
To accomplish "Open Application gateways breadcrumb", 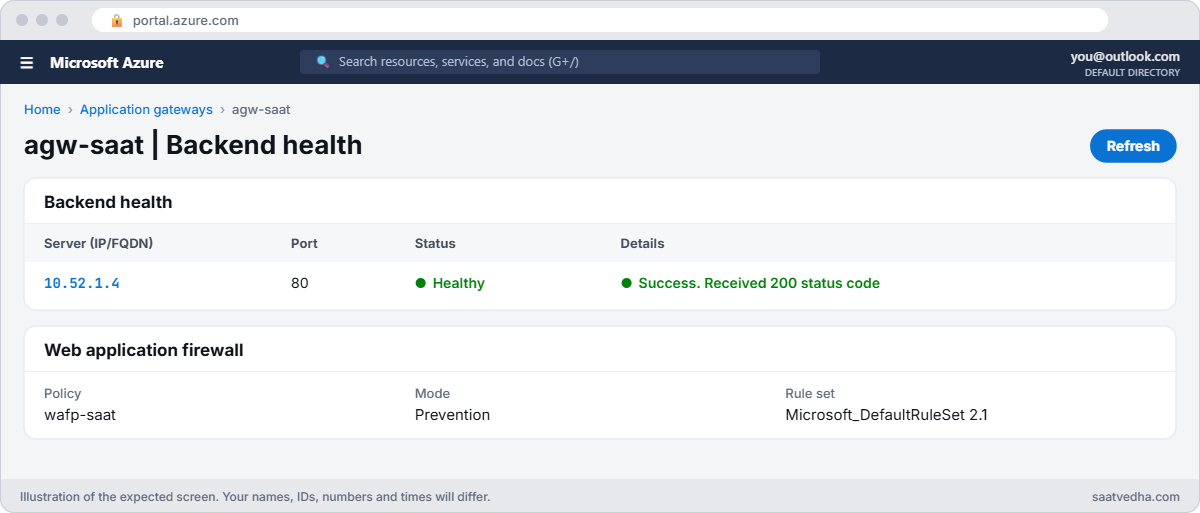I will click(146, 109).
